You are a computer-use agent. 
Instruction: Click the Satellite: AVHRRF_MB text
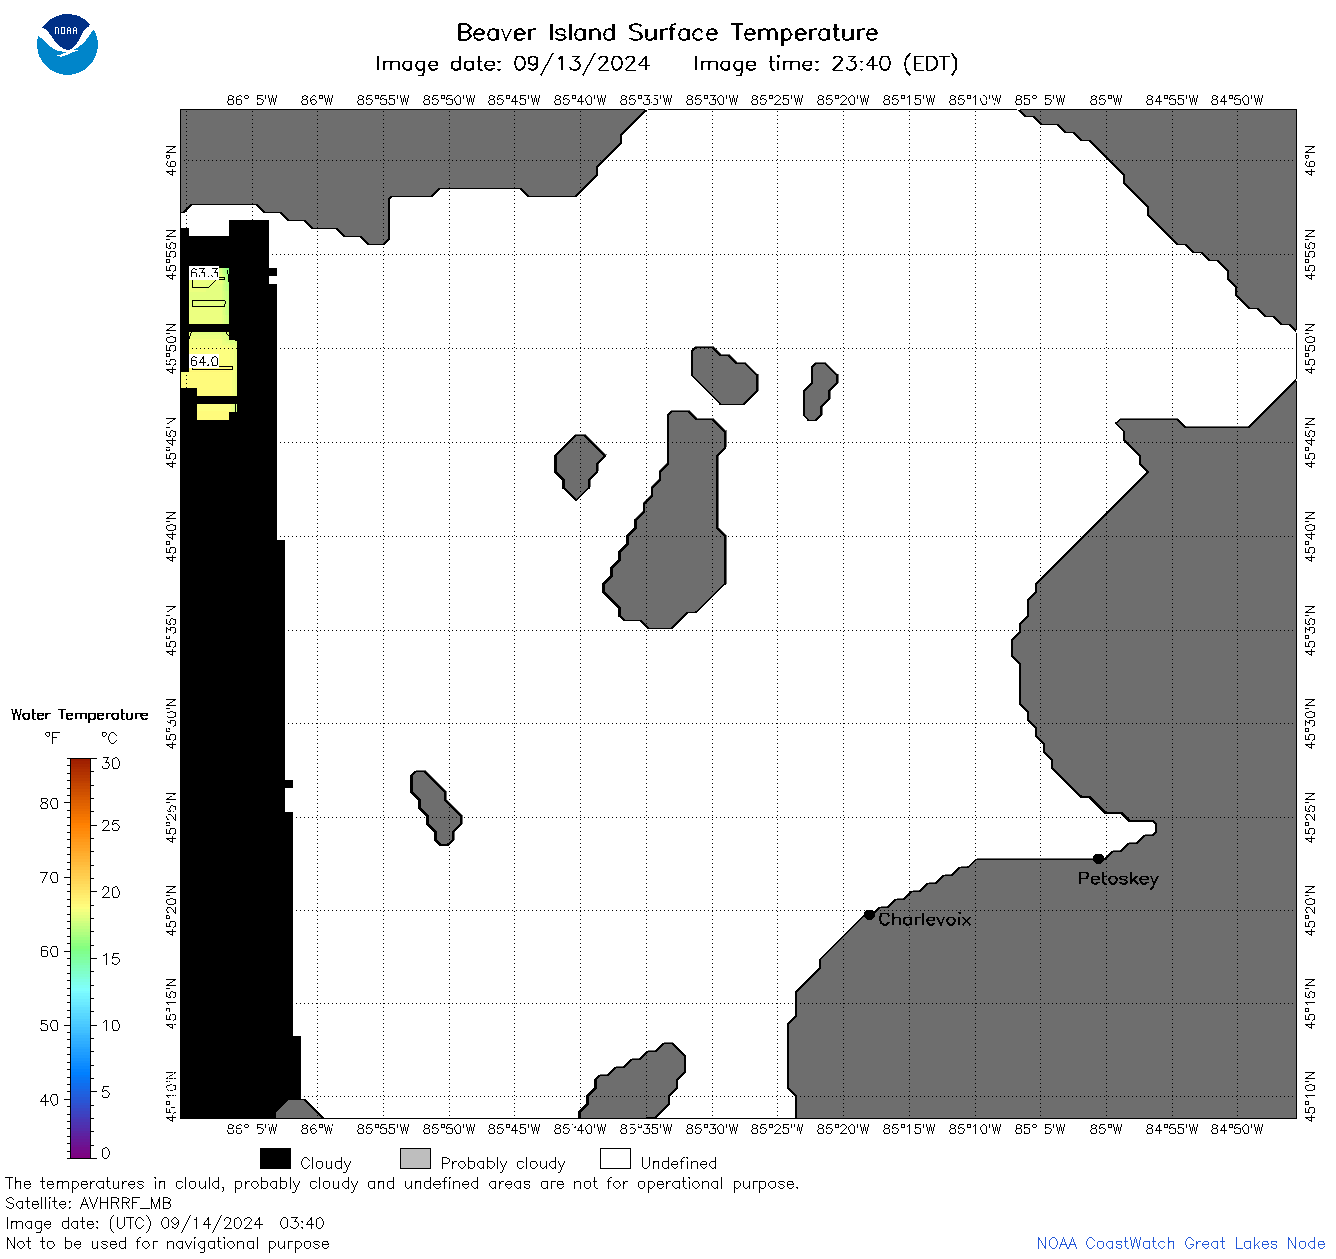(88, 1203)
